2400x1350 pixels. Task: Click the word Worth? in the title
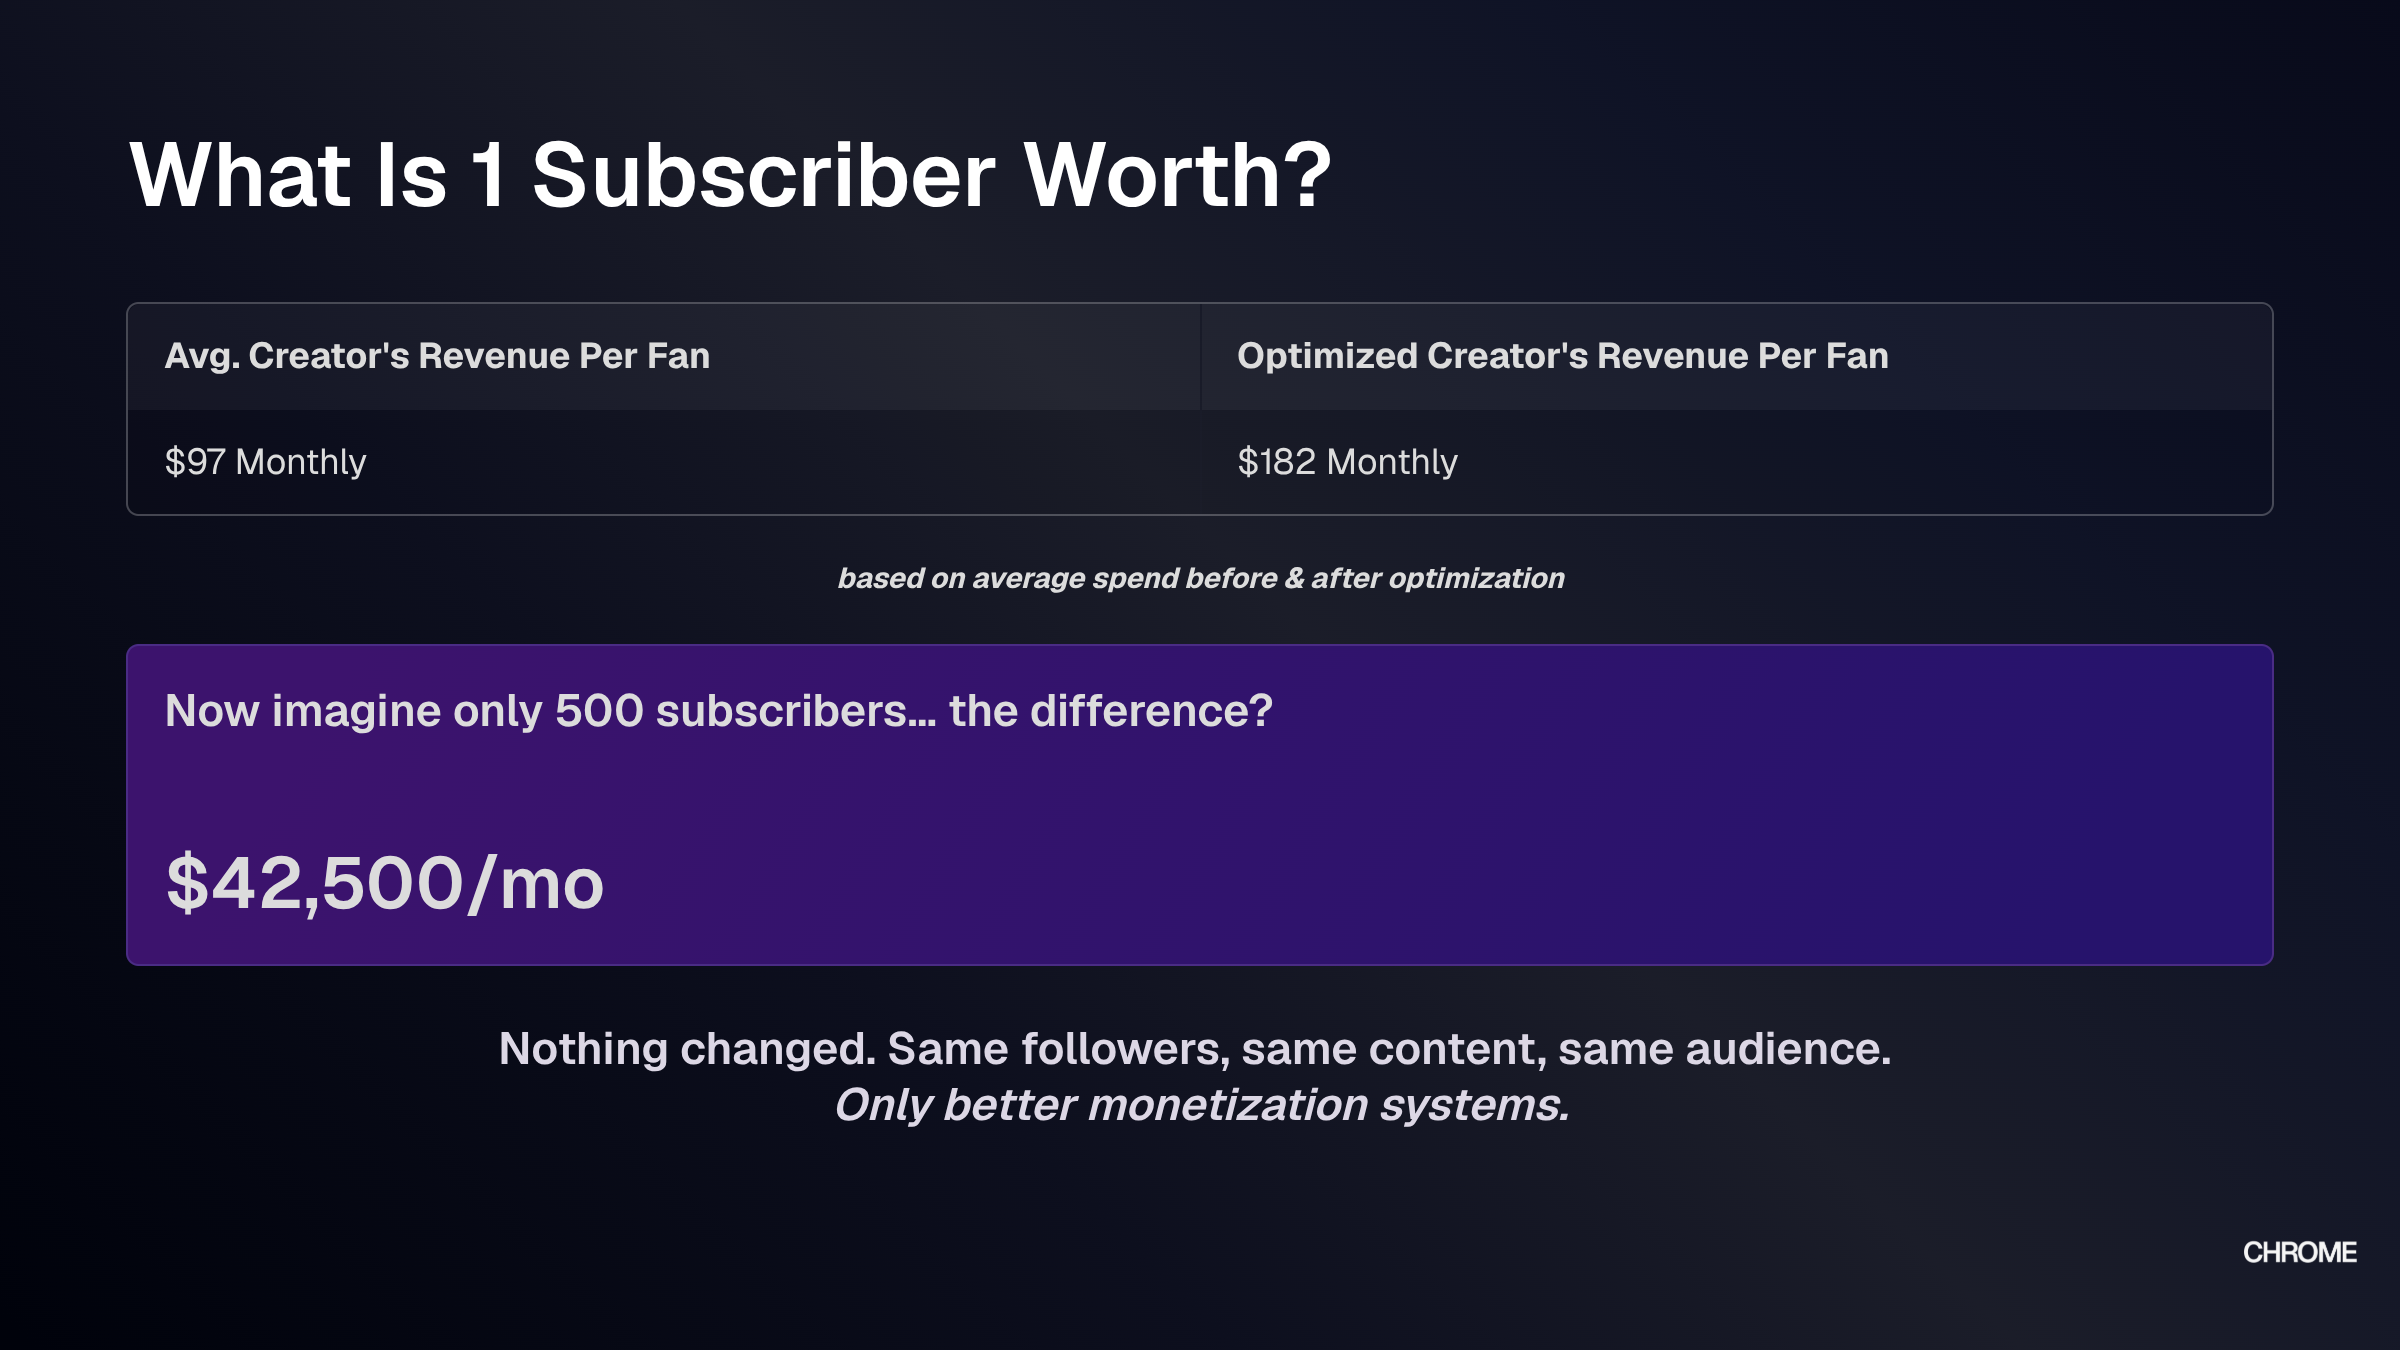tap(1178, 175)
